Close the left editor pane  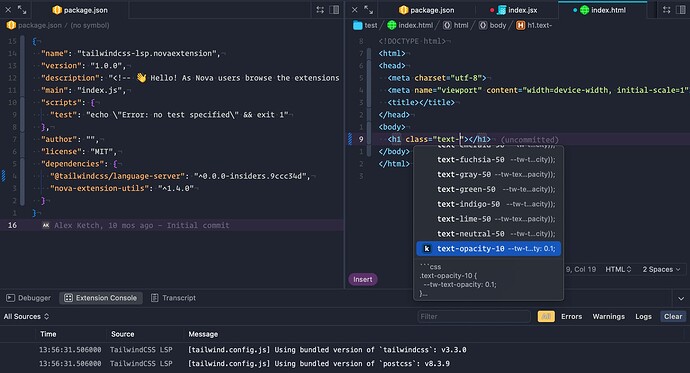click(x=8, y=9)
